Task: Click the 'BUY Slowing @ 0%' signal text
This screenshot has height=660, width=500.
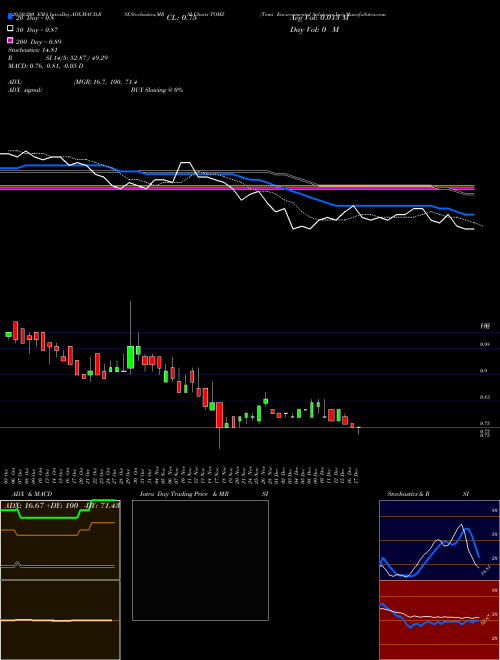Action: click(157, 90)
